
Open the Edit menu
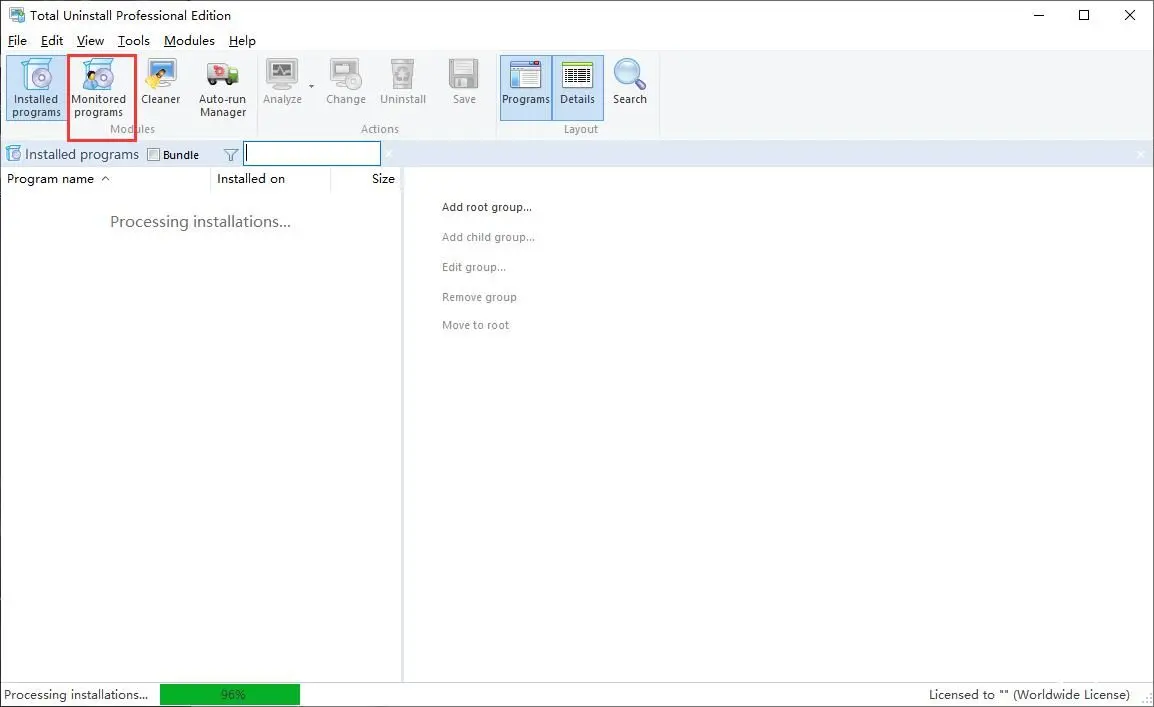[52, 40]
